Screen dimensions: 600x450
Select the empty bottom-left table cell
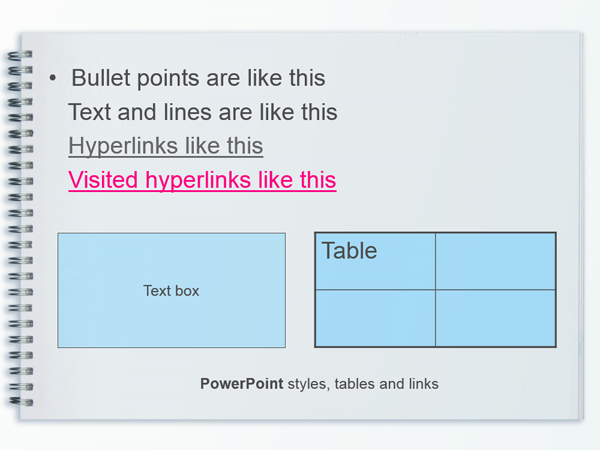[375, 318]
